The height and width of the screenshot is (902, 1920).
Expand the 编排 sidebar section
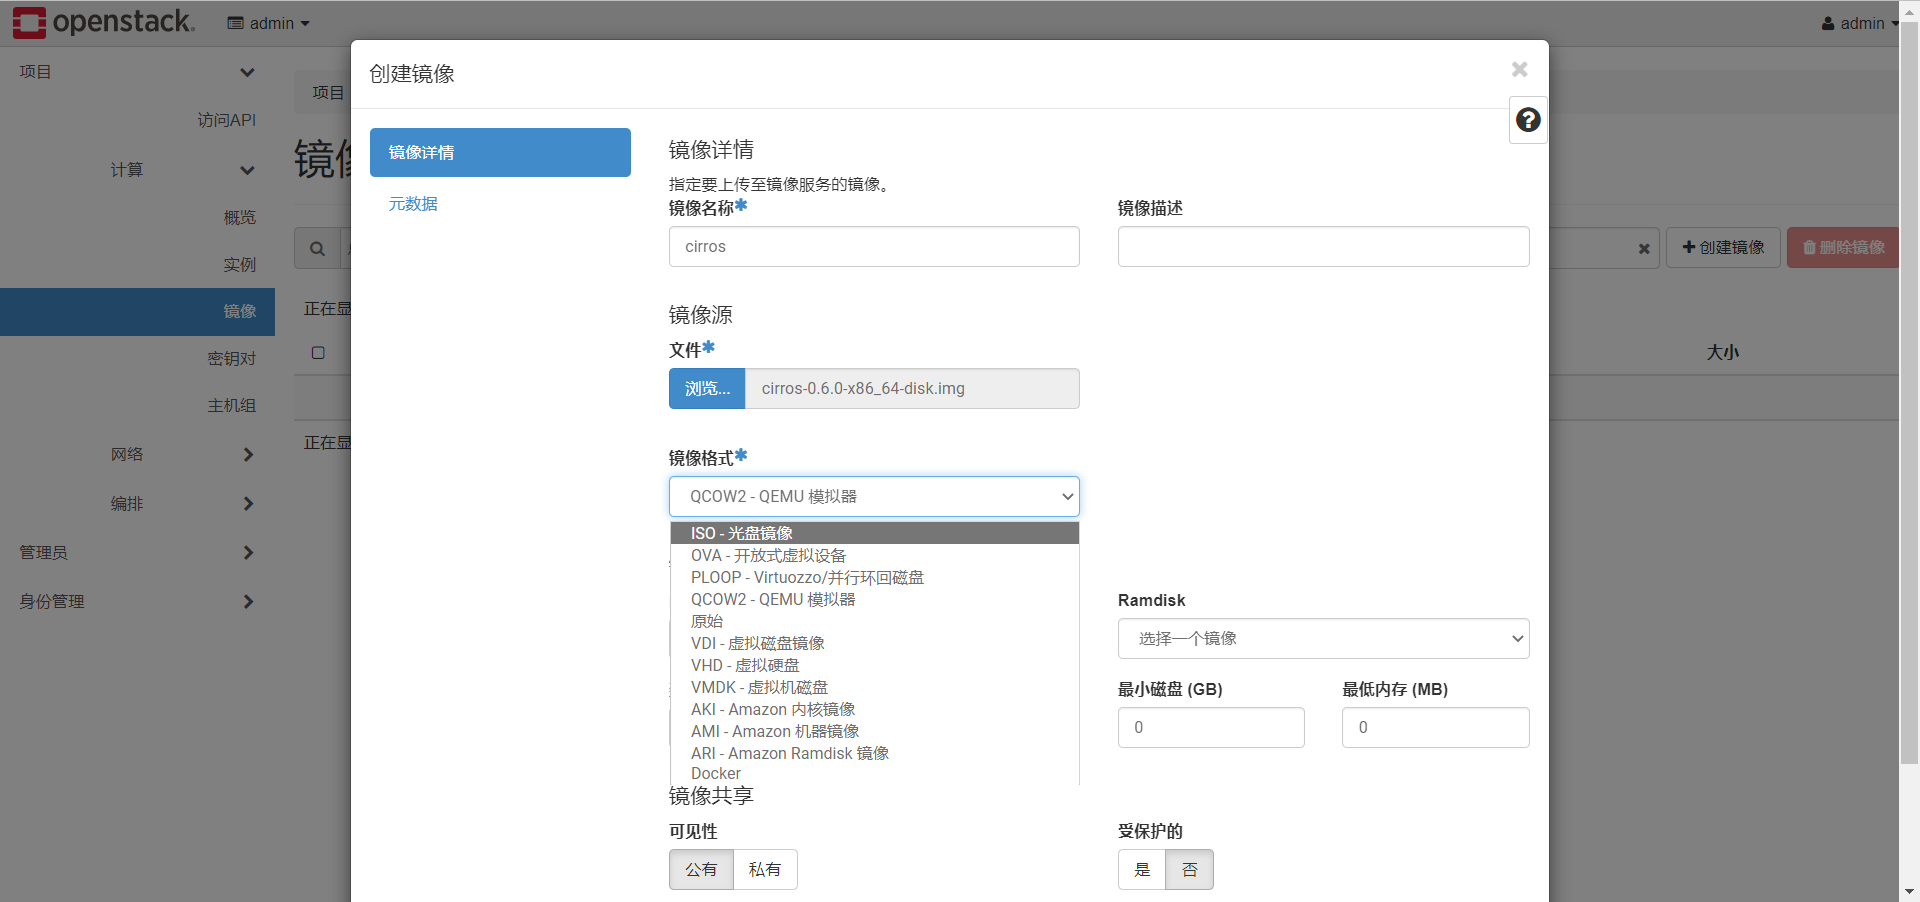point(137,503)
